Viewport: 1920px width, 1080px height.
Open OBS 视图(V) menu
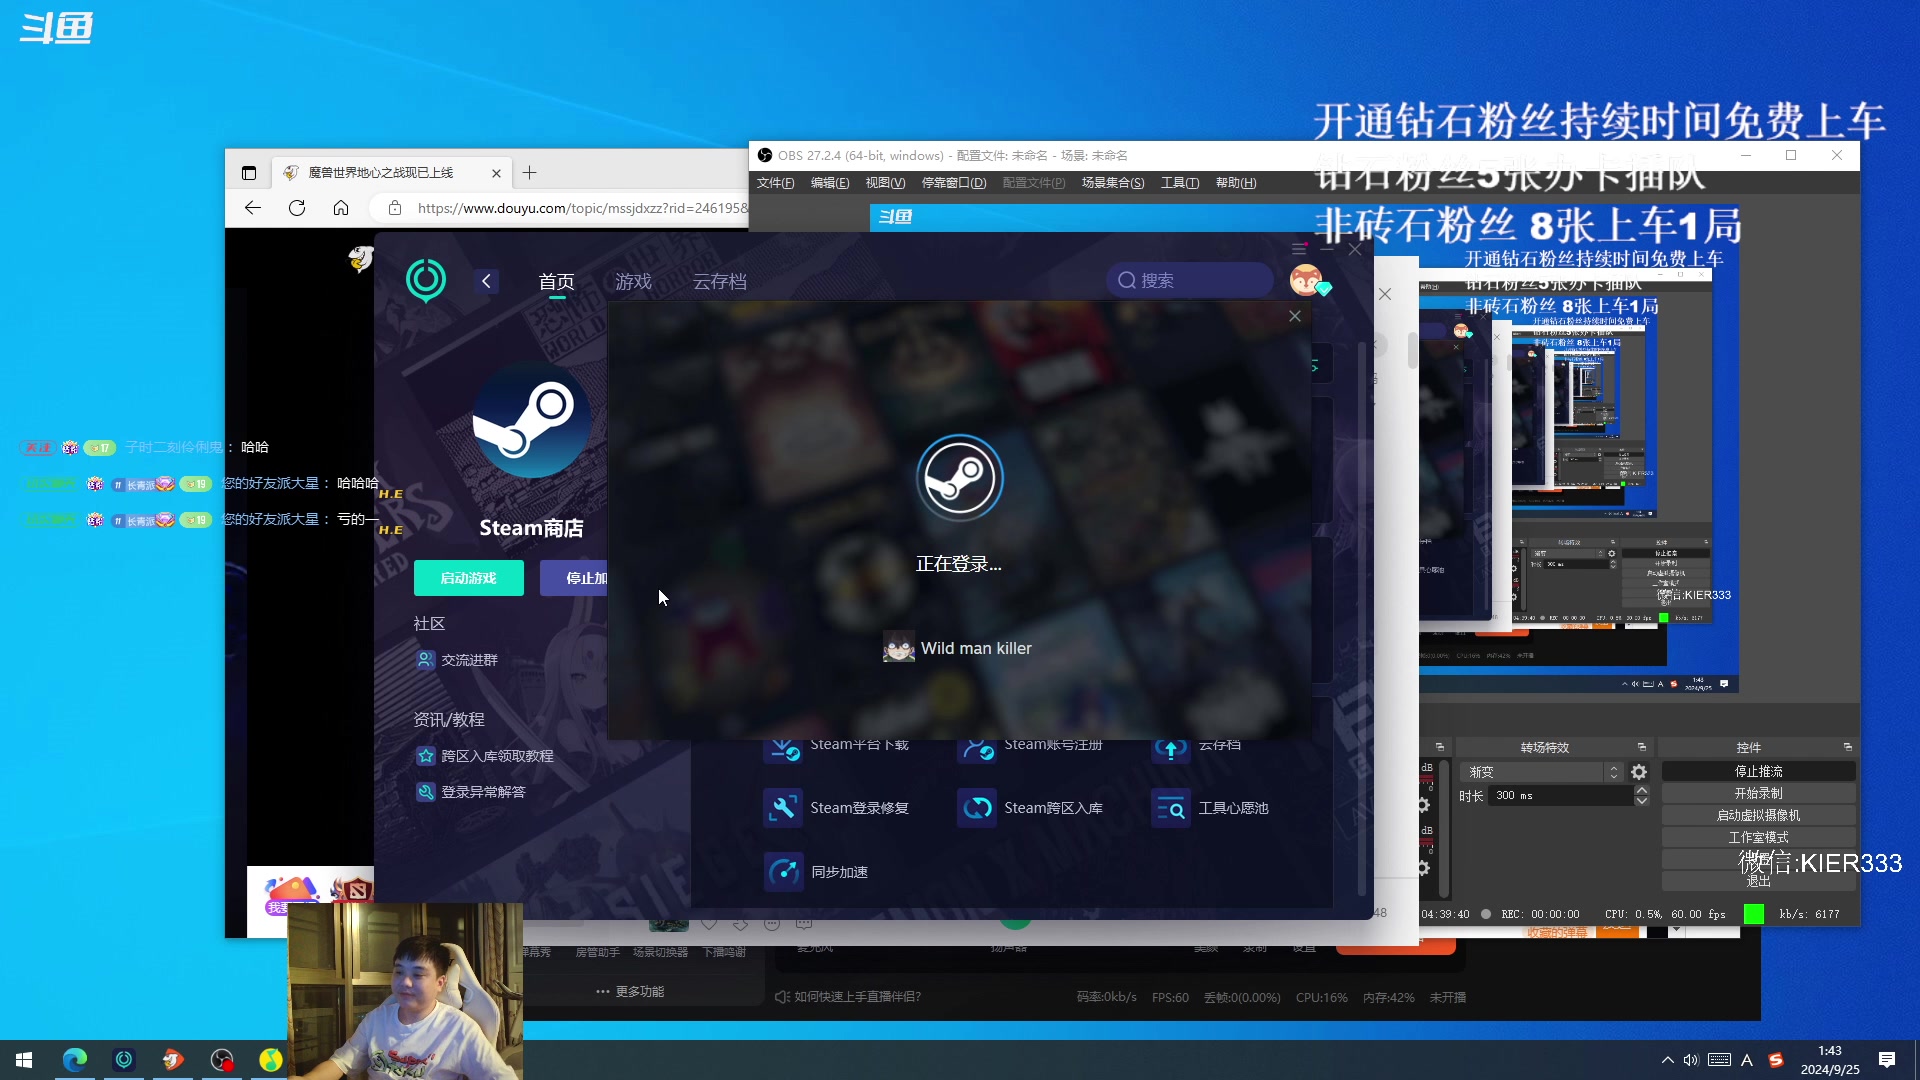885,183
